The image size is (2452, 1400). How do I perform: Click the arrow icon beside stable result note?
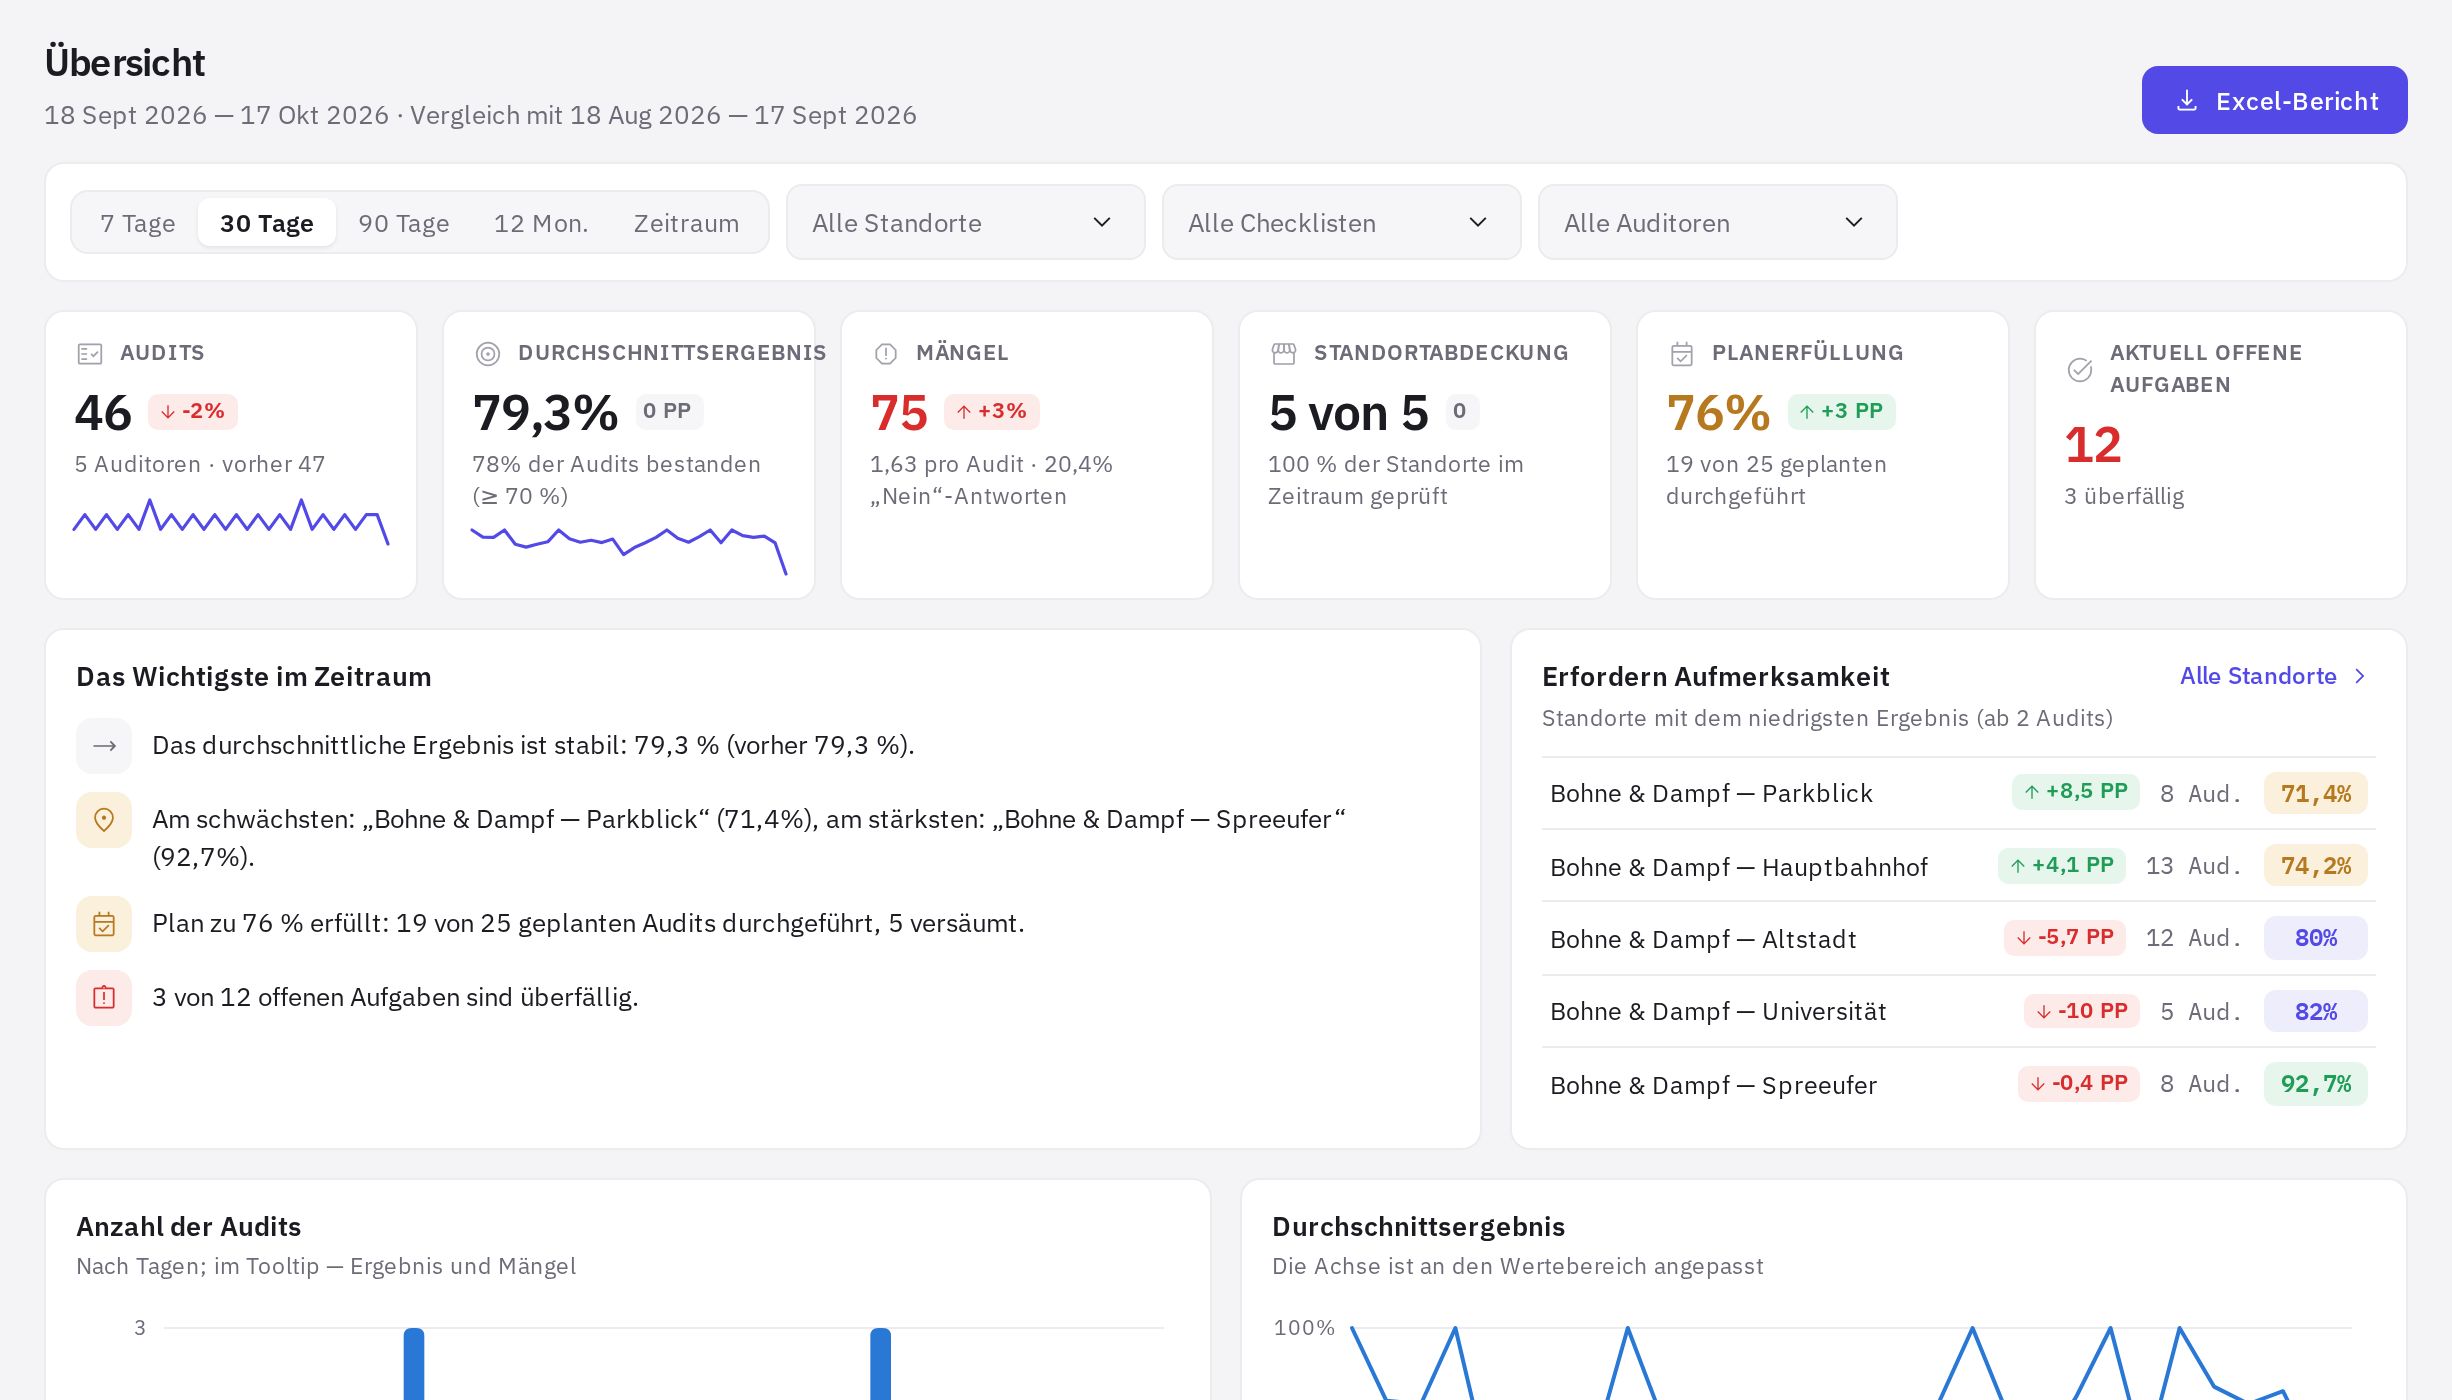point(104,746)
